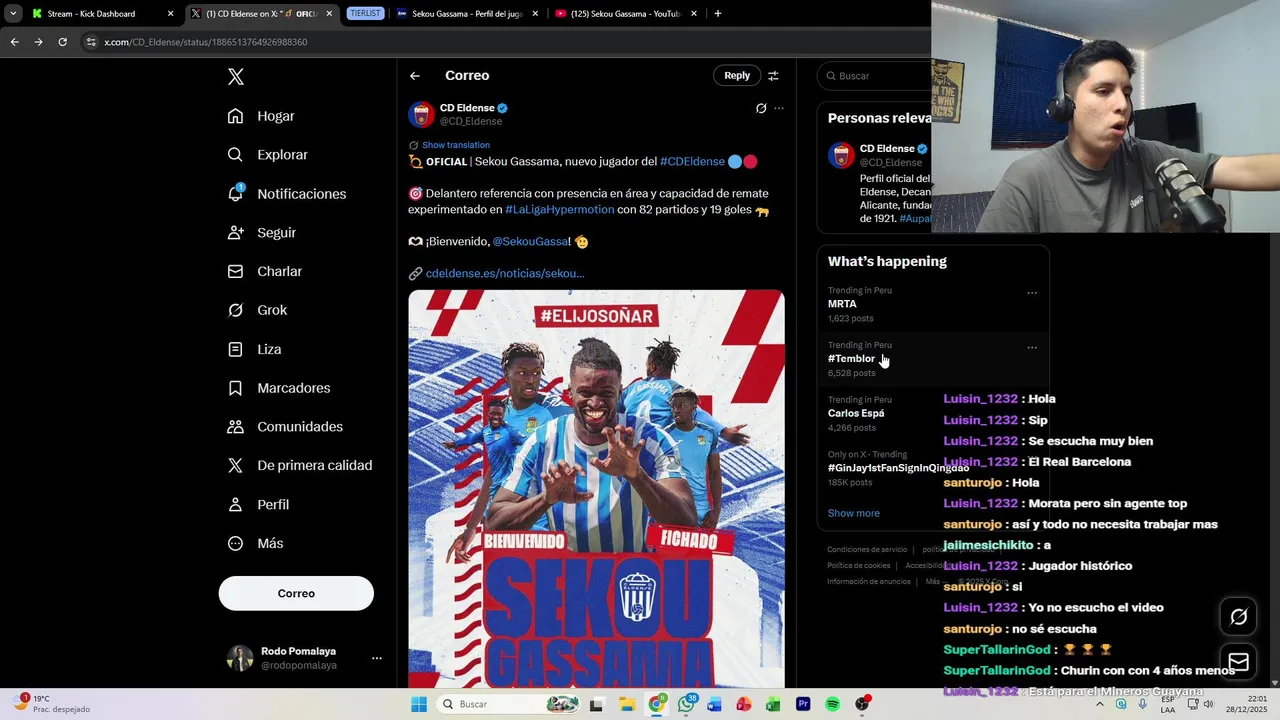Open the Windows Start button
1280x720 pixels.
pyautogui.click(x=419, y=704)
